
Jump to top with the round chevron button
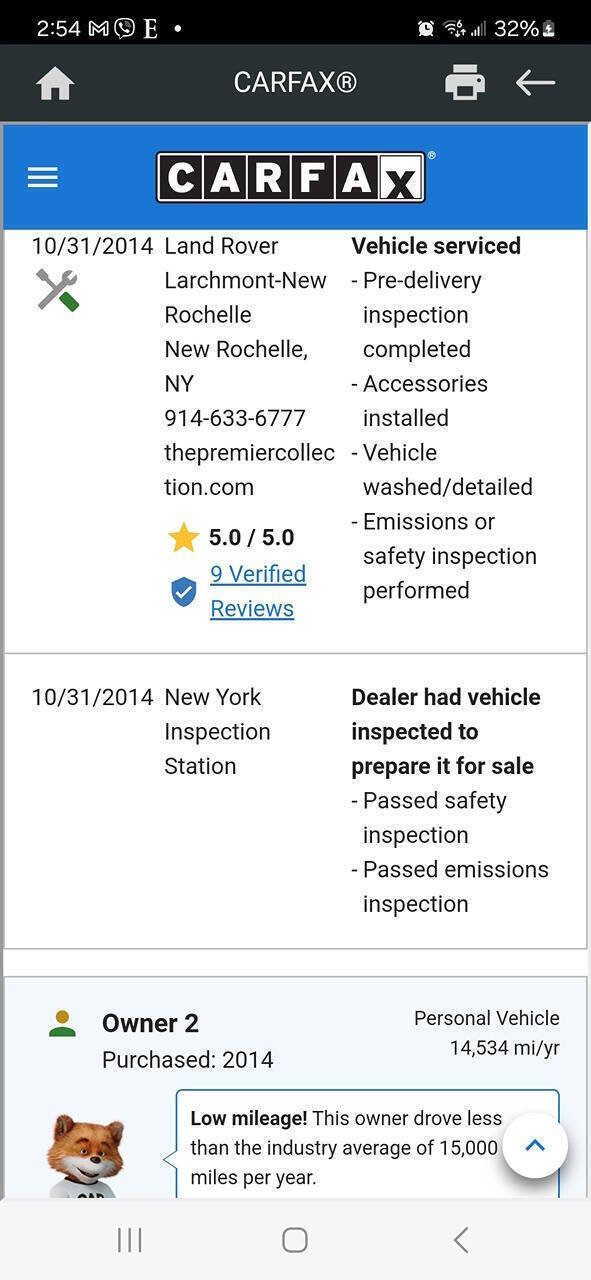click(x=535, y=1146)
